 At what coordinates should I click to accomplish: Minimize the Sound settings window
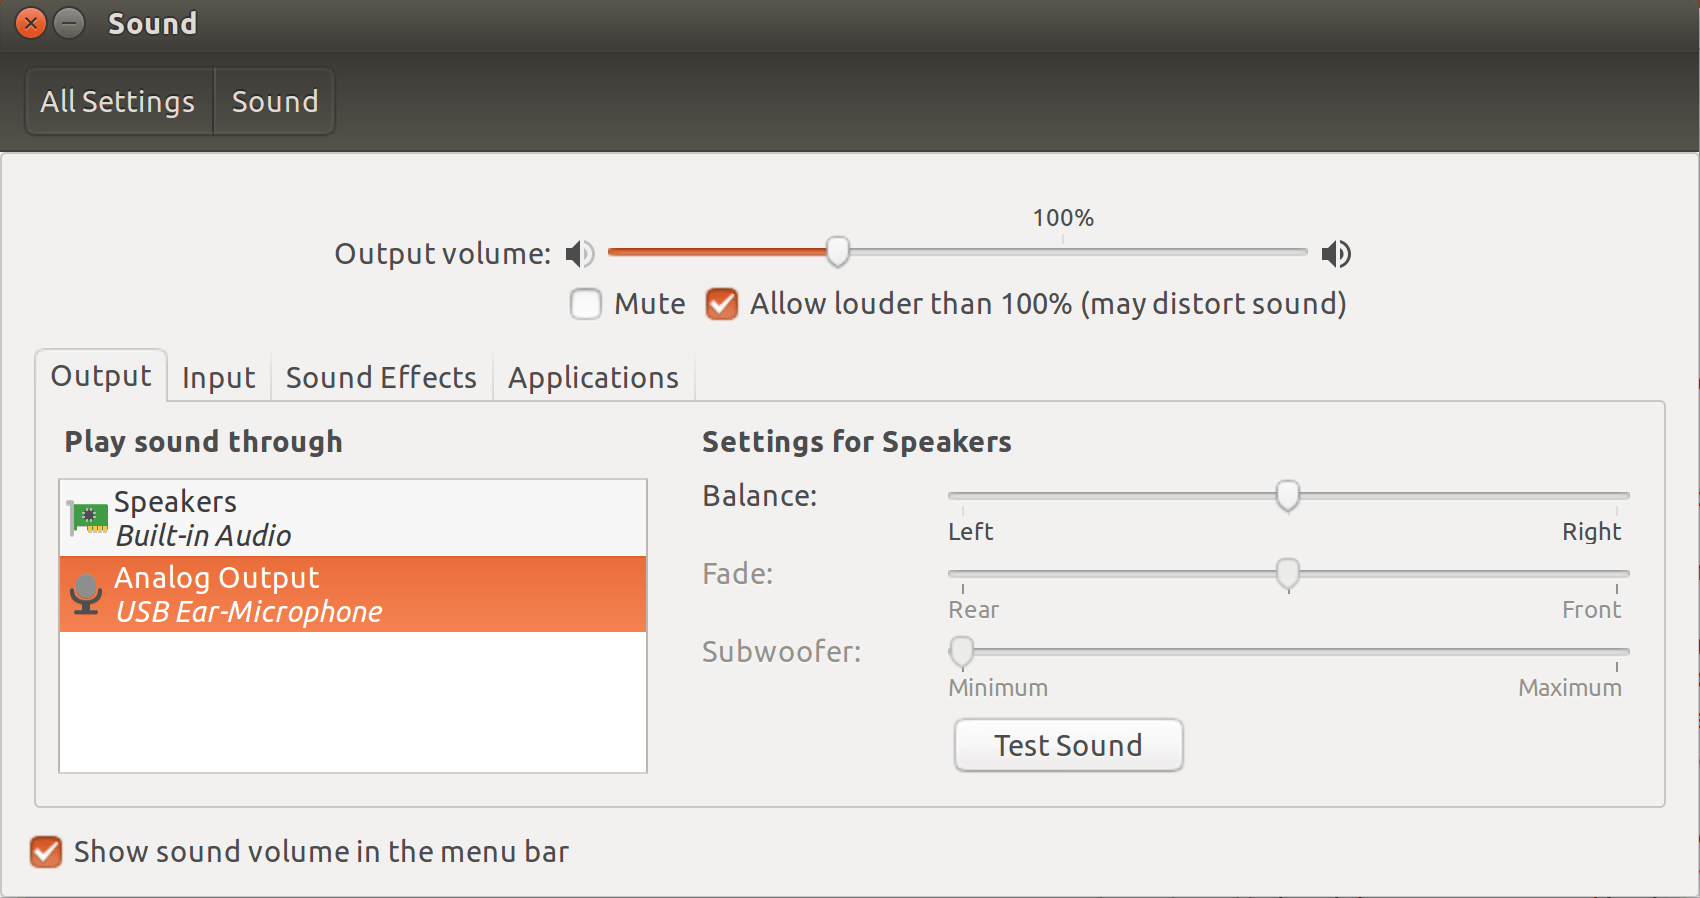pyautogui.click(x=69, y=22)
